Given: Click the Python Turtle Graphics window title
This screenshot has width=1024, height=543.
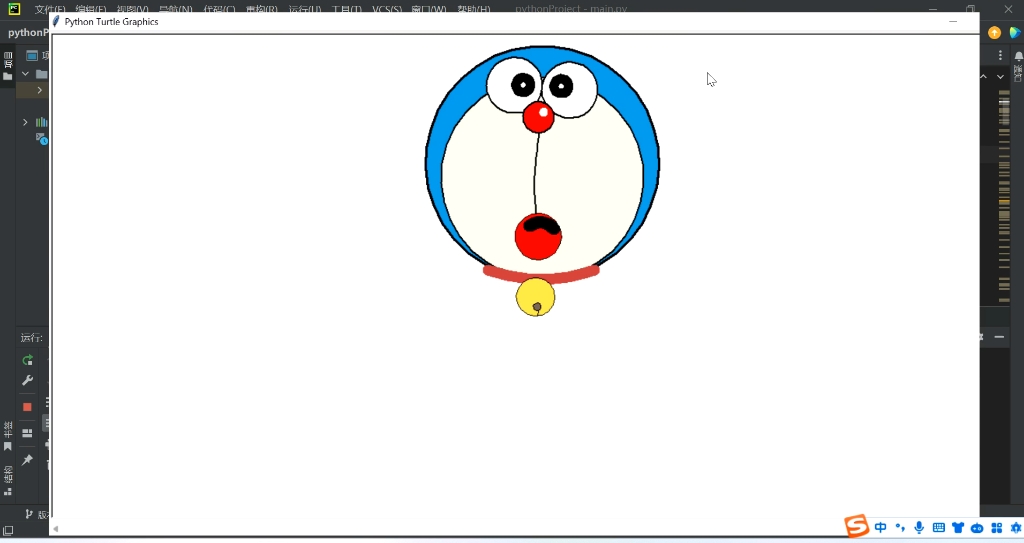Looking at the screenshot, I should pos(111,22).
